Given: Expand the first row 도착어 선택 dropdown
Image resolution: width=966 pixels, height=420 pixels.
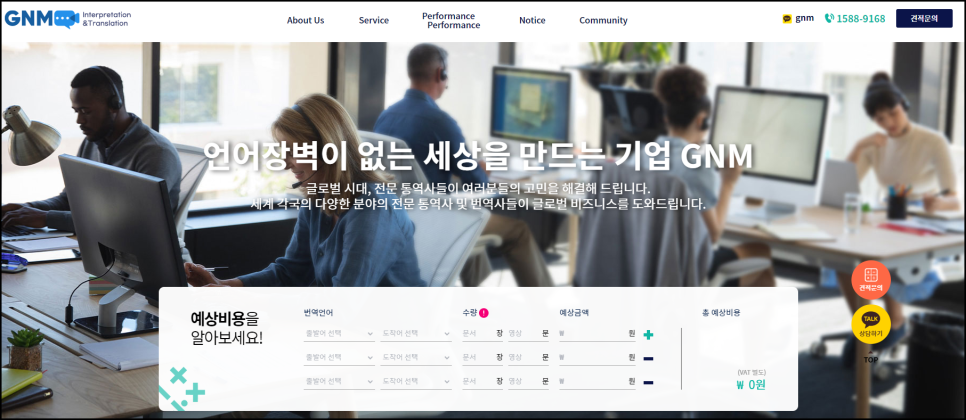Looking at the screenshot, I should coord(416,333).
